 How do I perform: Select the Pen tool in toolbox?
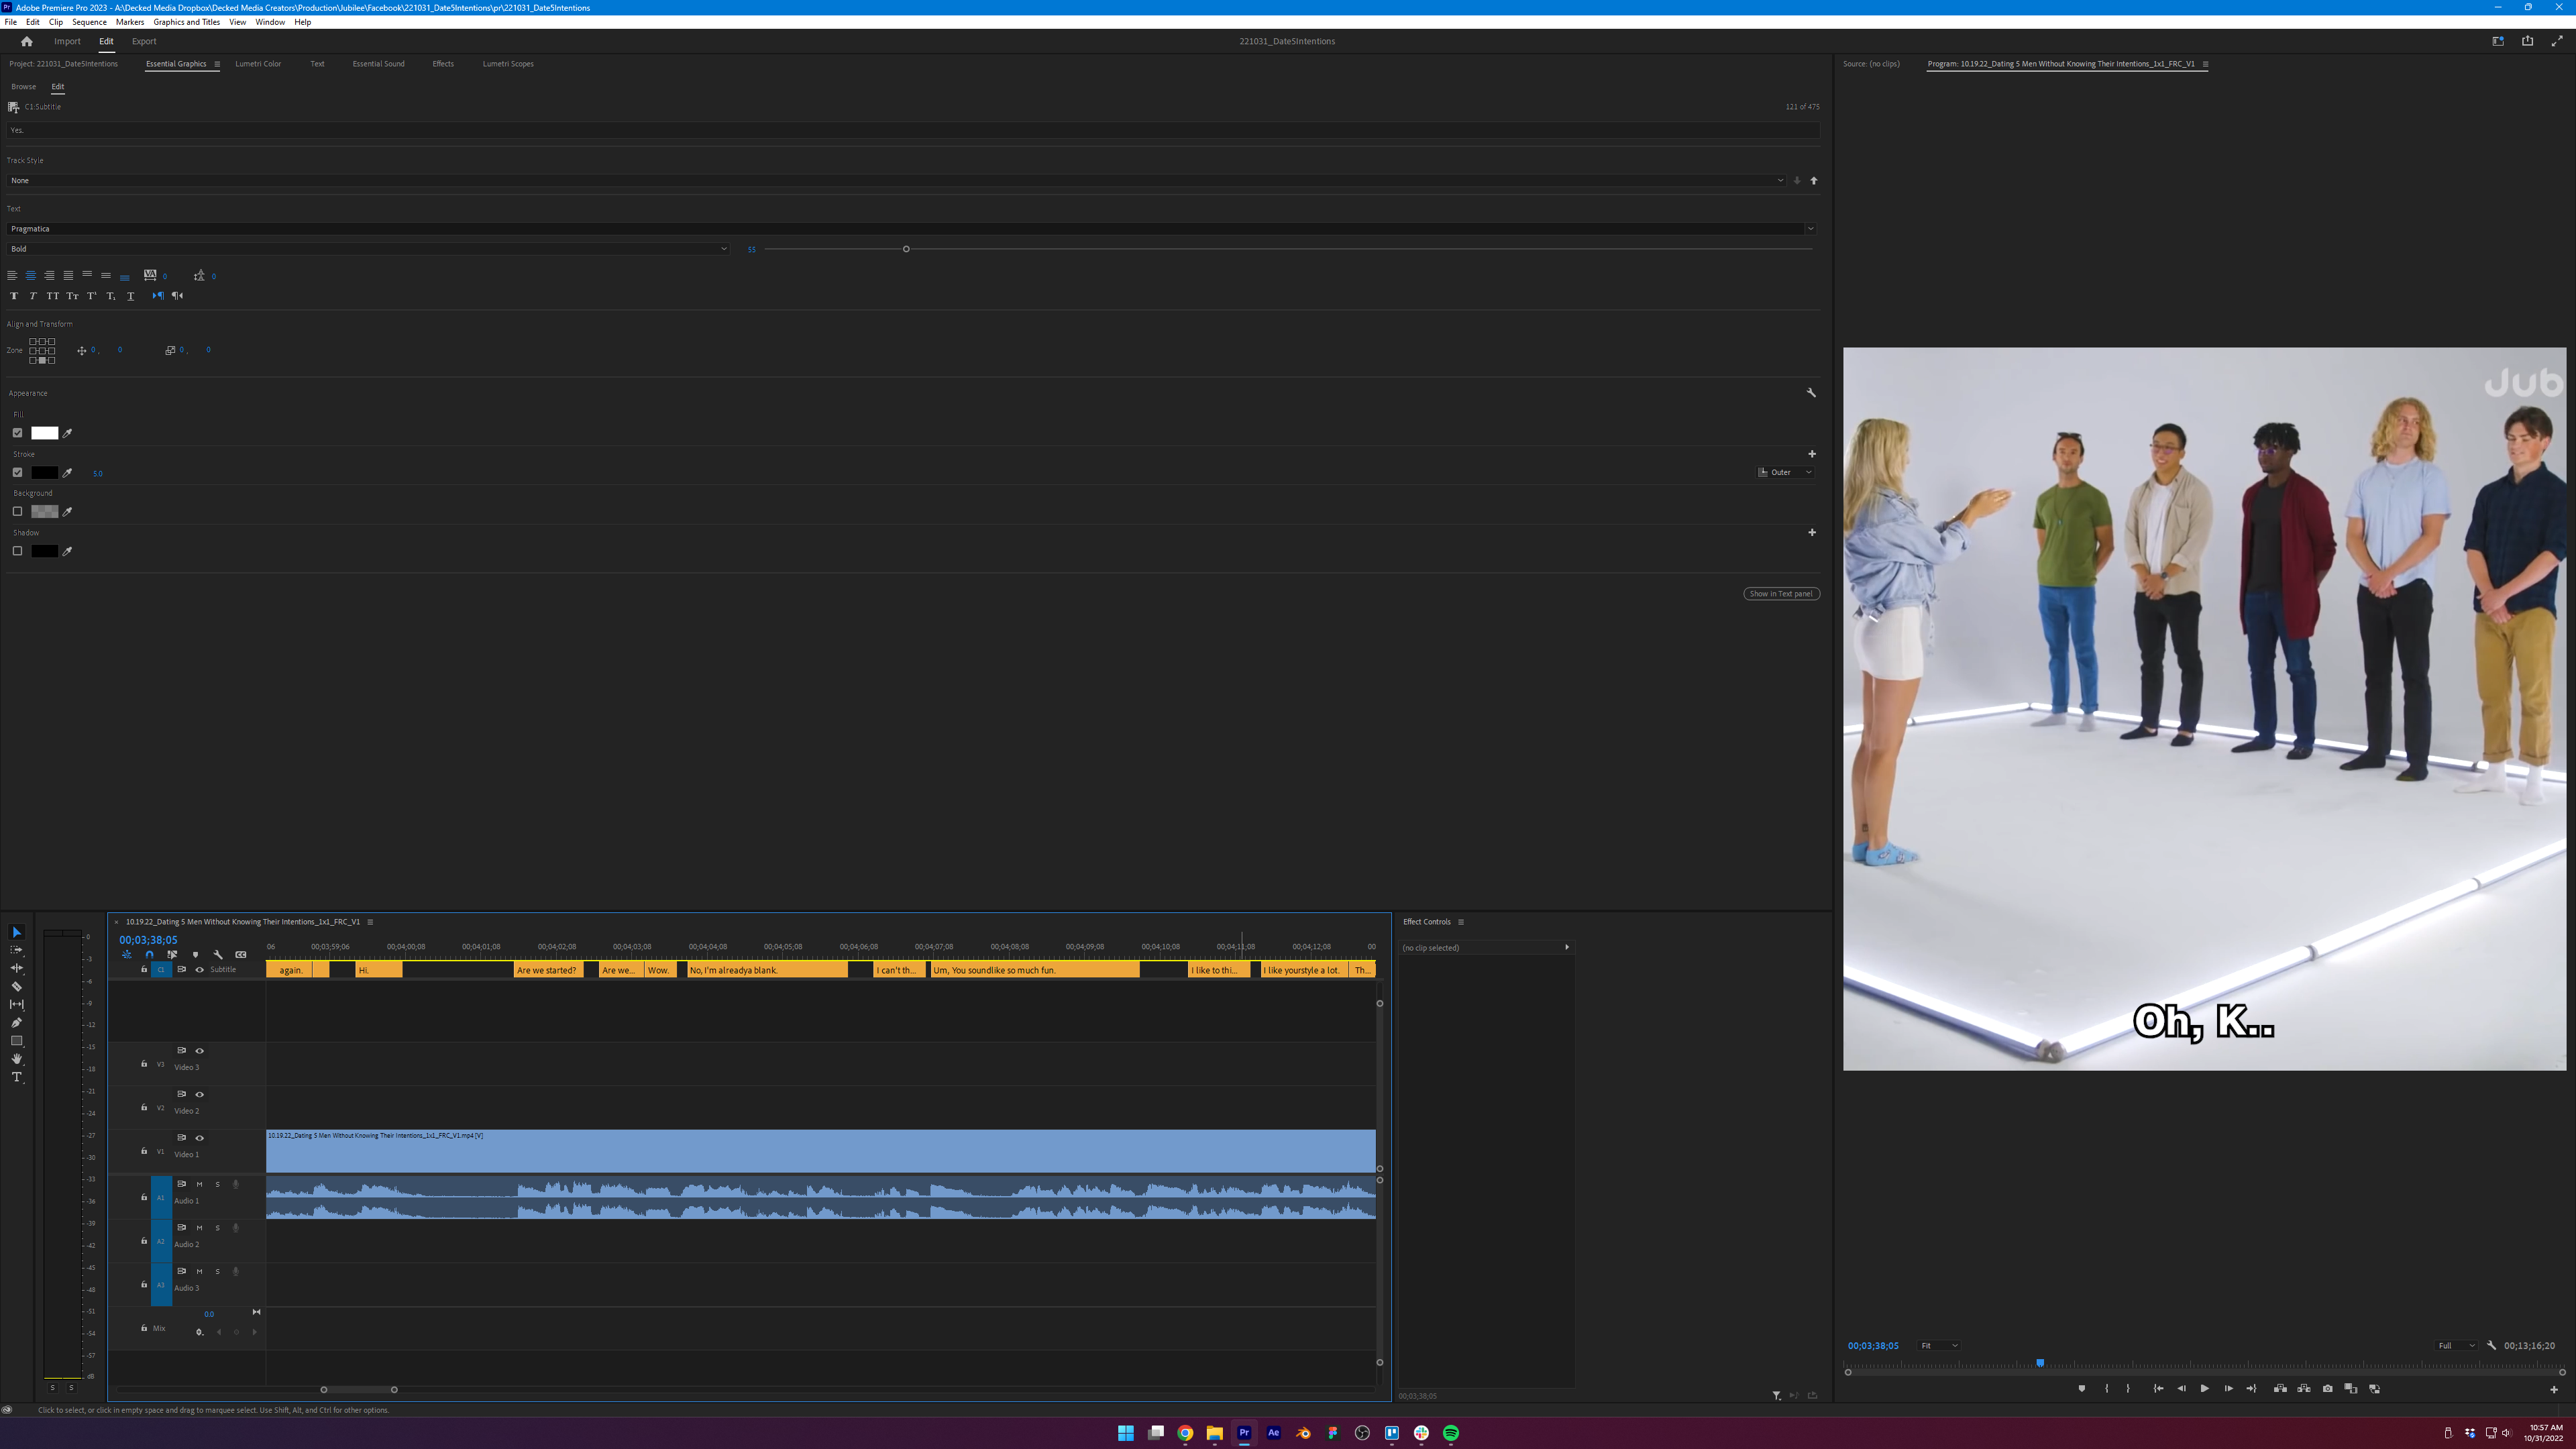pyautogui.click(x=16, y=1023)
